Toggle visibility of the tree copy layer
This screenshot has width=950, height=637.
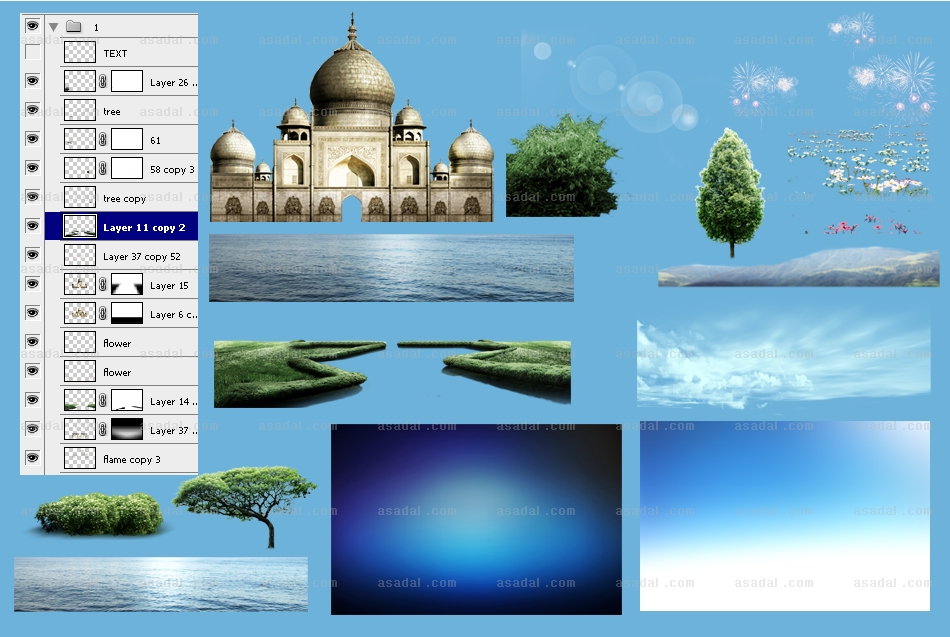click(32, 198)
